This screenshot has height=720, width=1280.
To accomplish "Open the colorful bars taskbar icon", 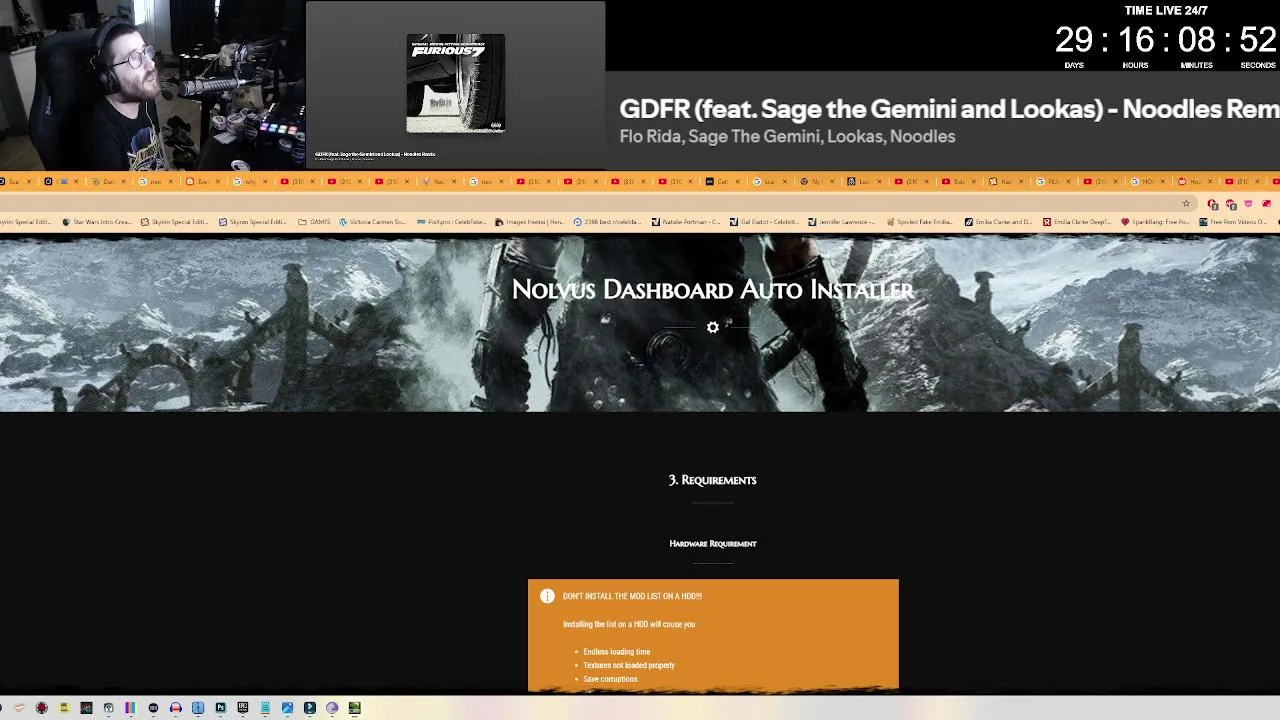I will (x=130, y=708).
